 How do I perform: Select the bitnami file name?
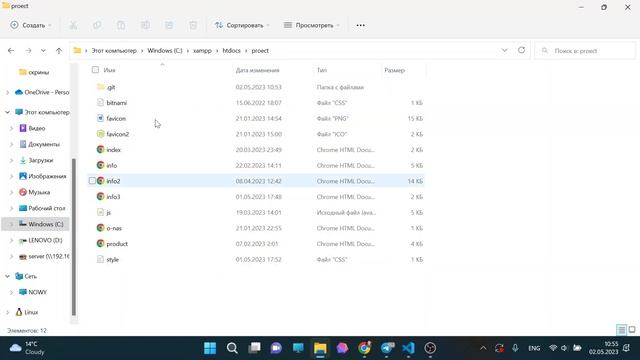[x=117, y=103]
